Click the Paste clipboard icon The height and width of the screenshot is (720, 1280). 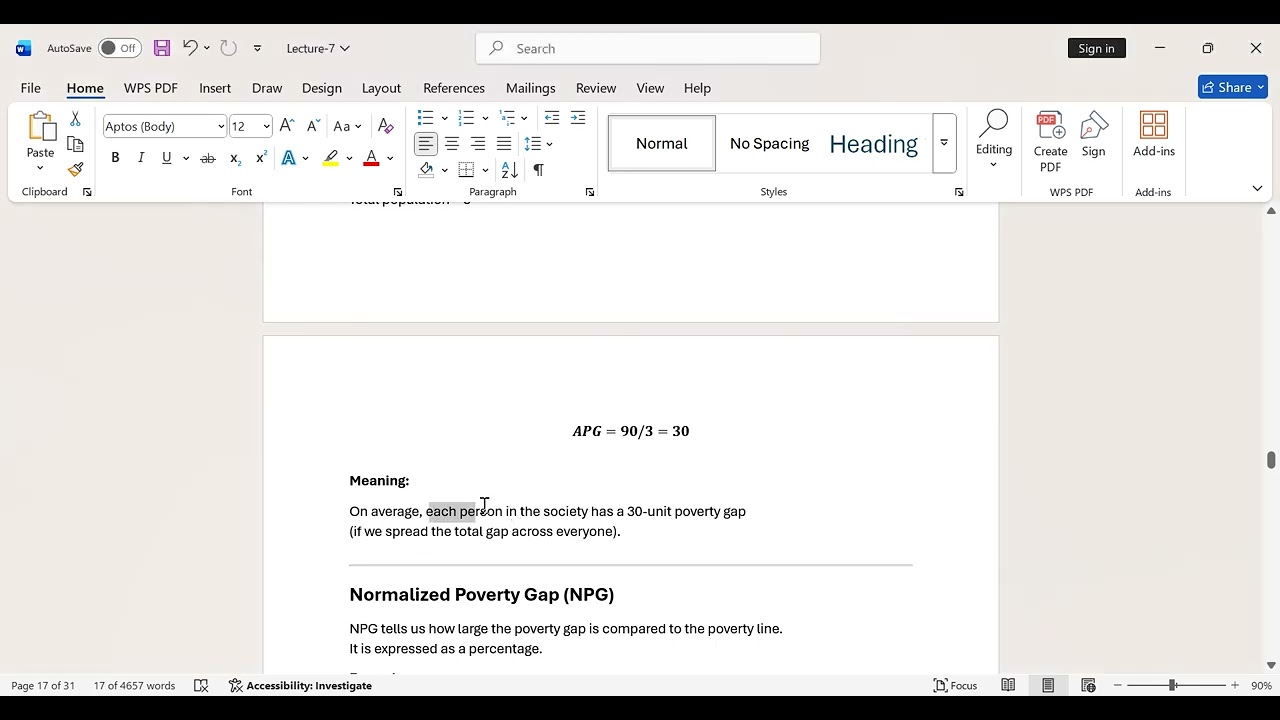[x=41, y=126]
